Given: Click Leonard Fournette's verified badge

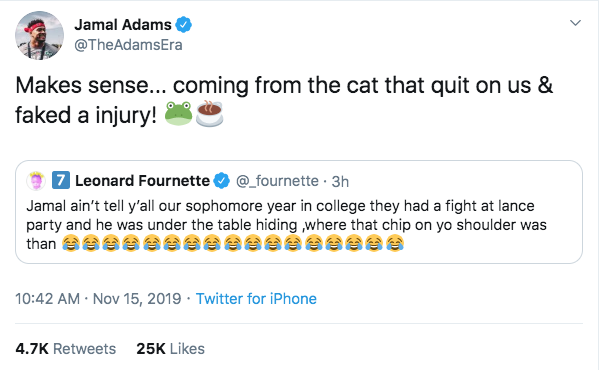Looking at the screenshot, I should click(x=222, y=181).
